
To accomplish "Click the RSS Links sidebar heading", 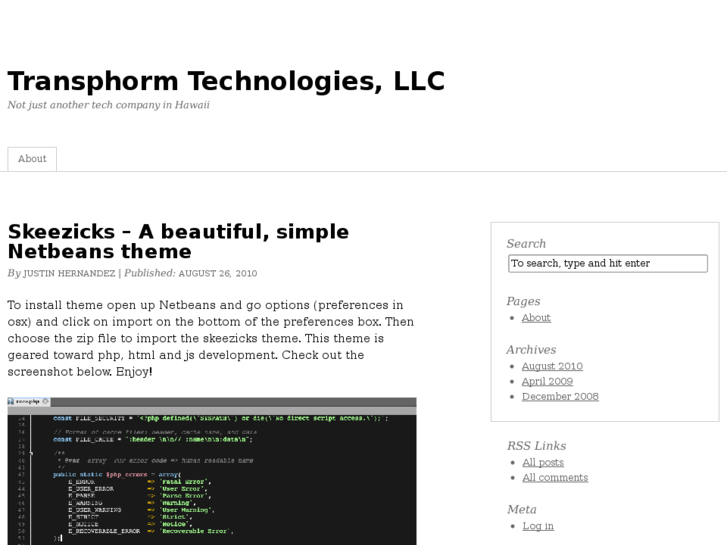I will [536, 446].
